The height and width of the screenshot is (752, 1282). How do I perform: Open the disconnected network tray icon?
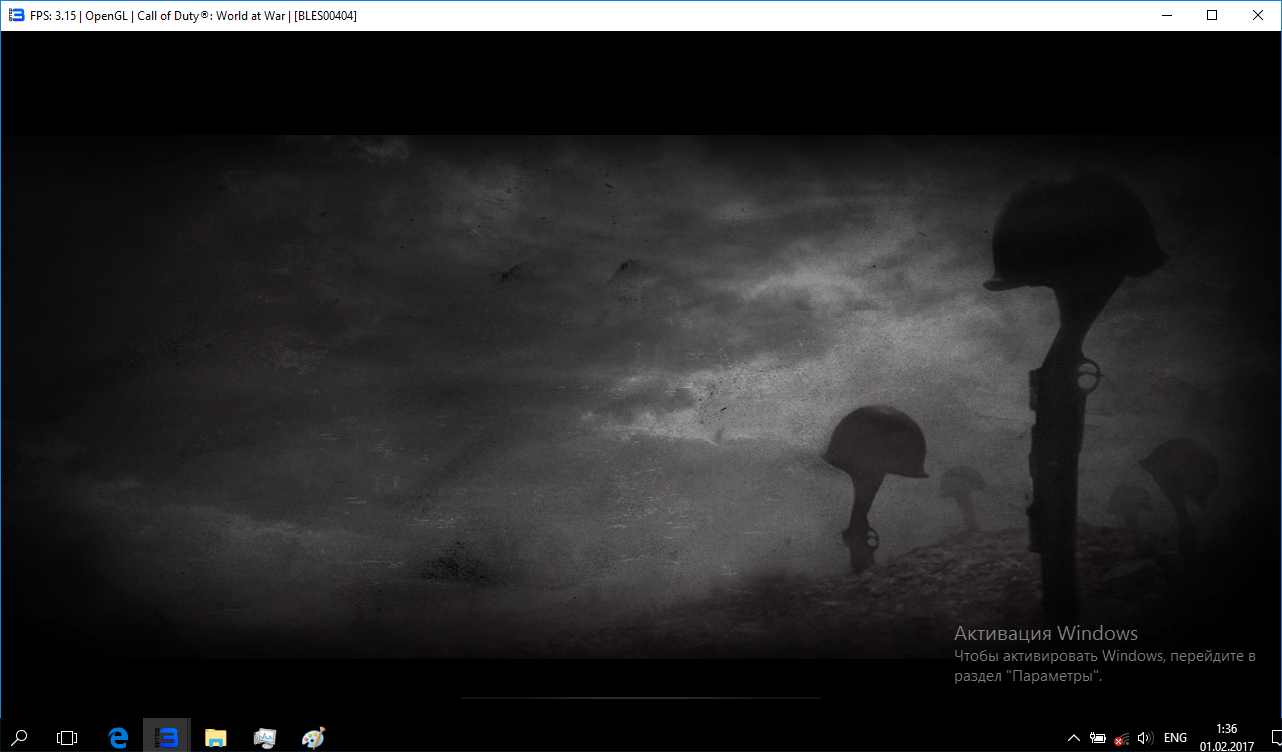tap(1121, 738)
